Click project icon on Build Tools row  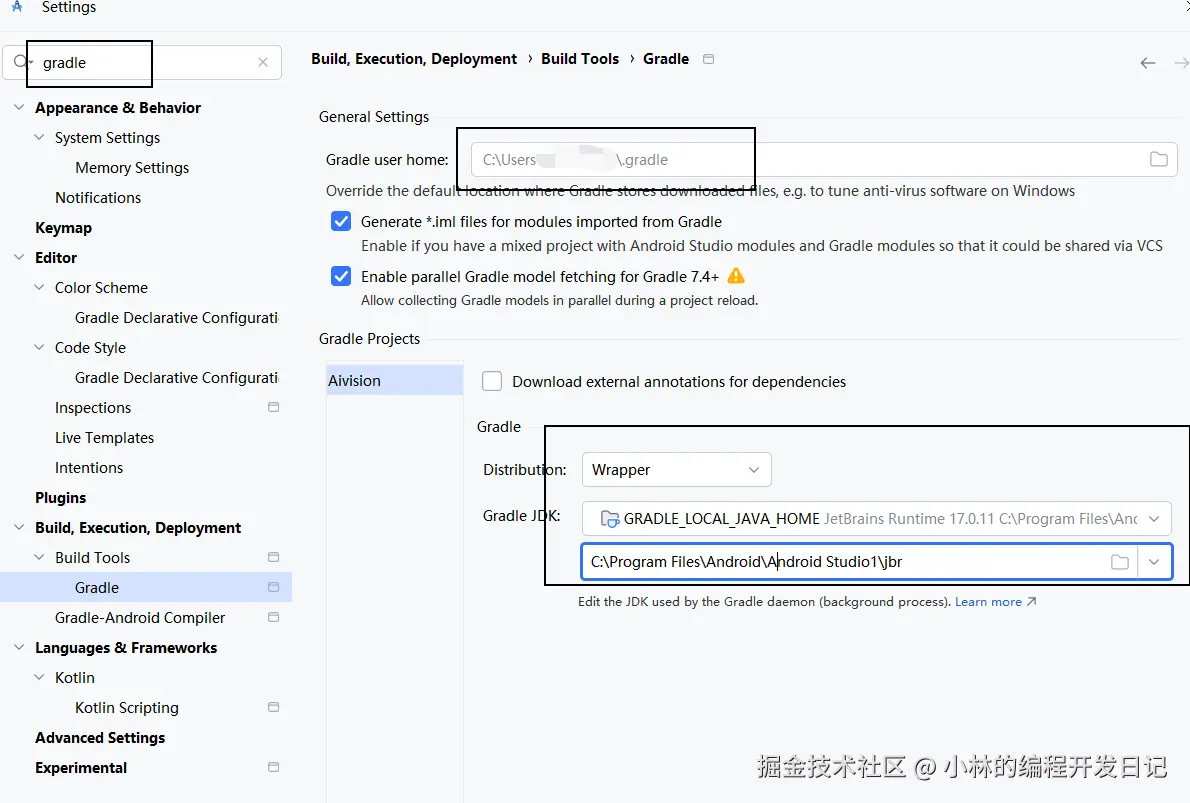tap(273, 557)
